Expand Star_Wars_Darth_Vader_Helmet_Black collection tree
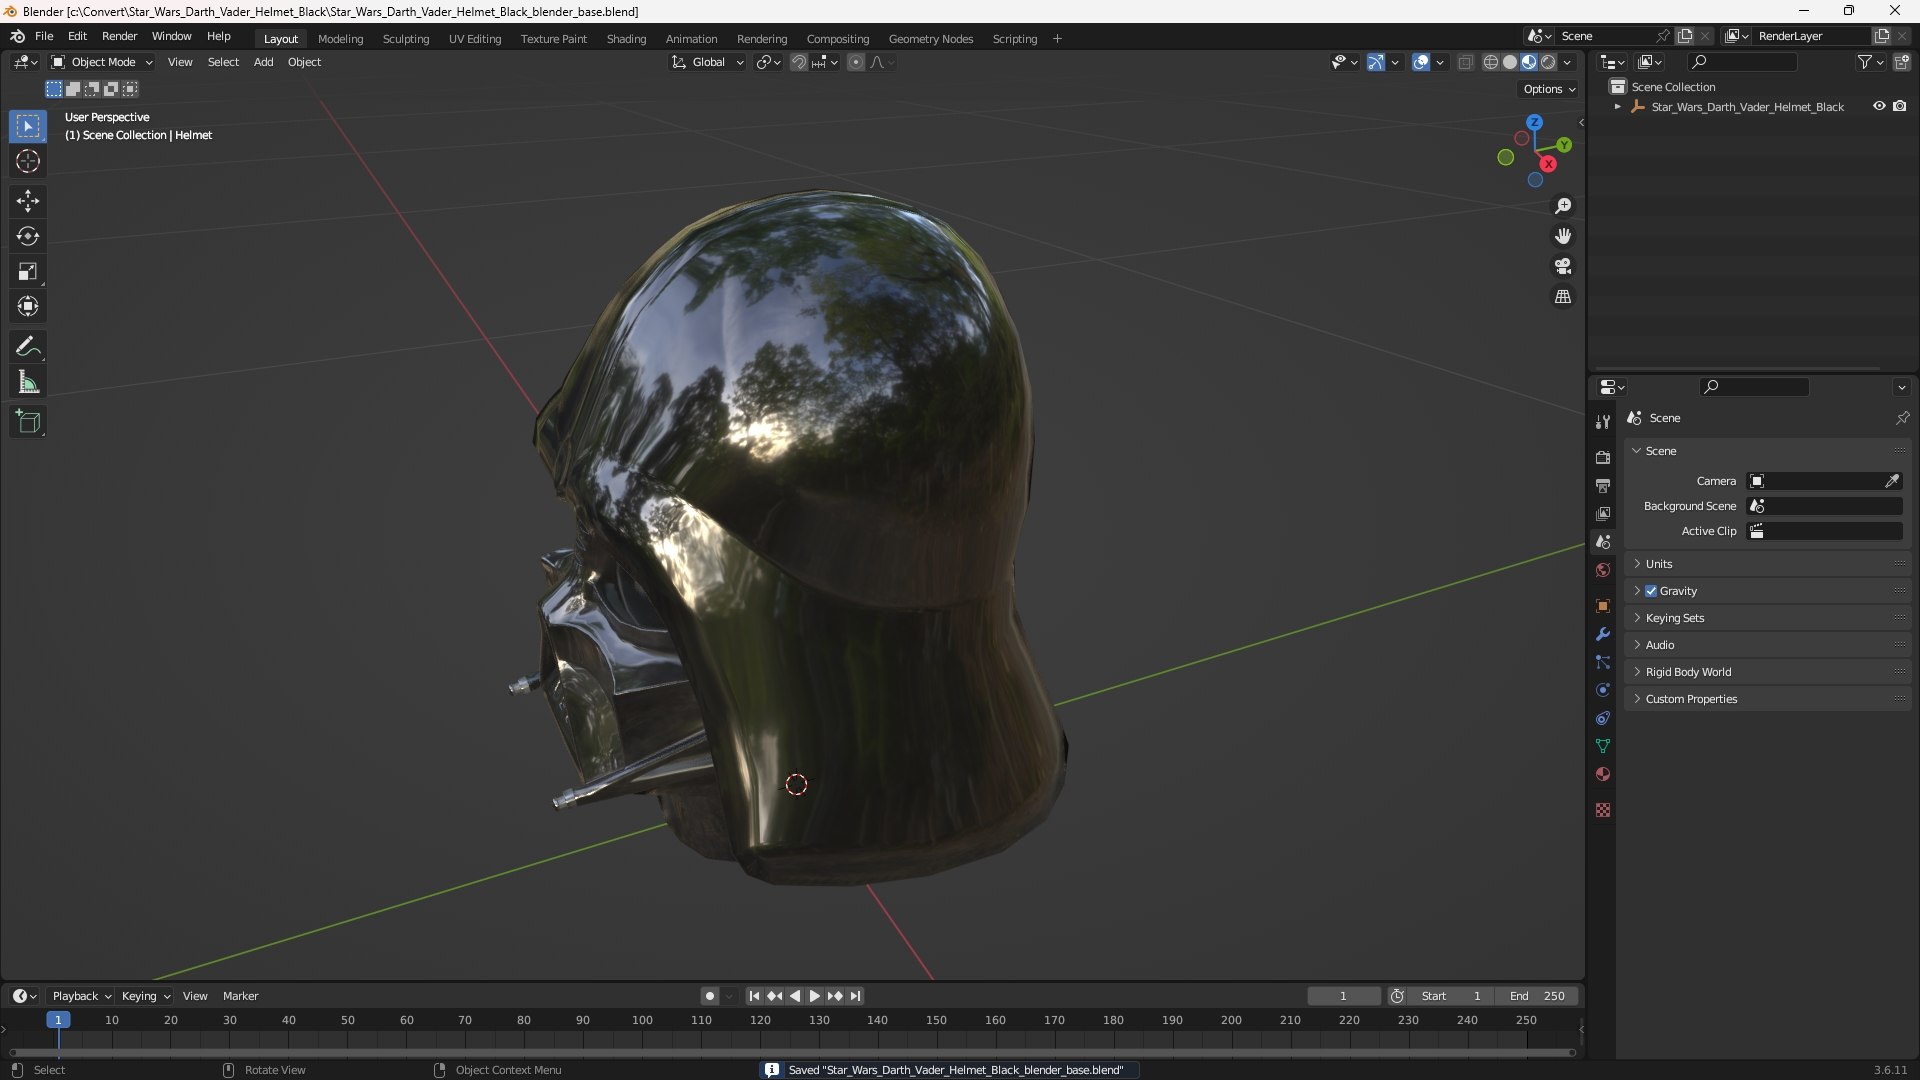Viewport: 1920px width, 1080px height. (1617, 107)
